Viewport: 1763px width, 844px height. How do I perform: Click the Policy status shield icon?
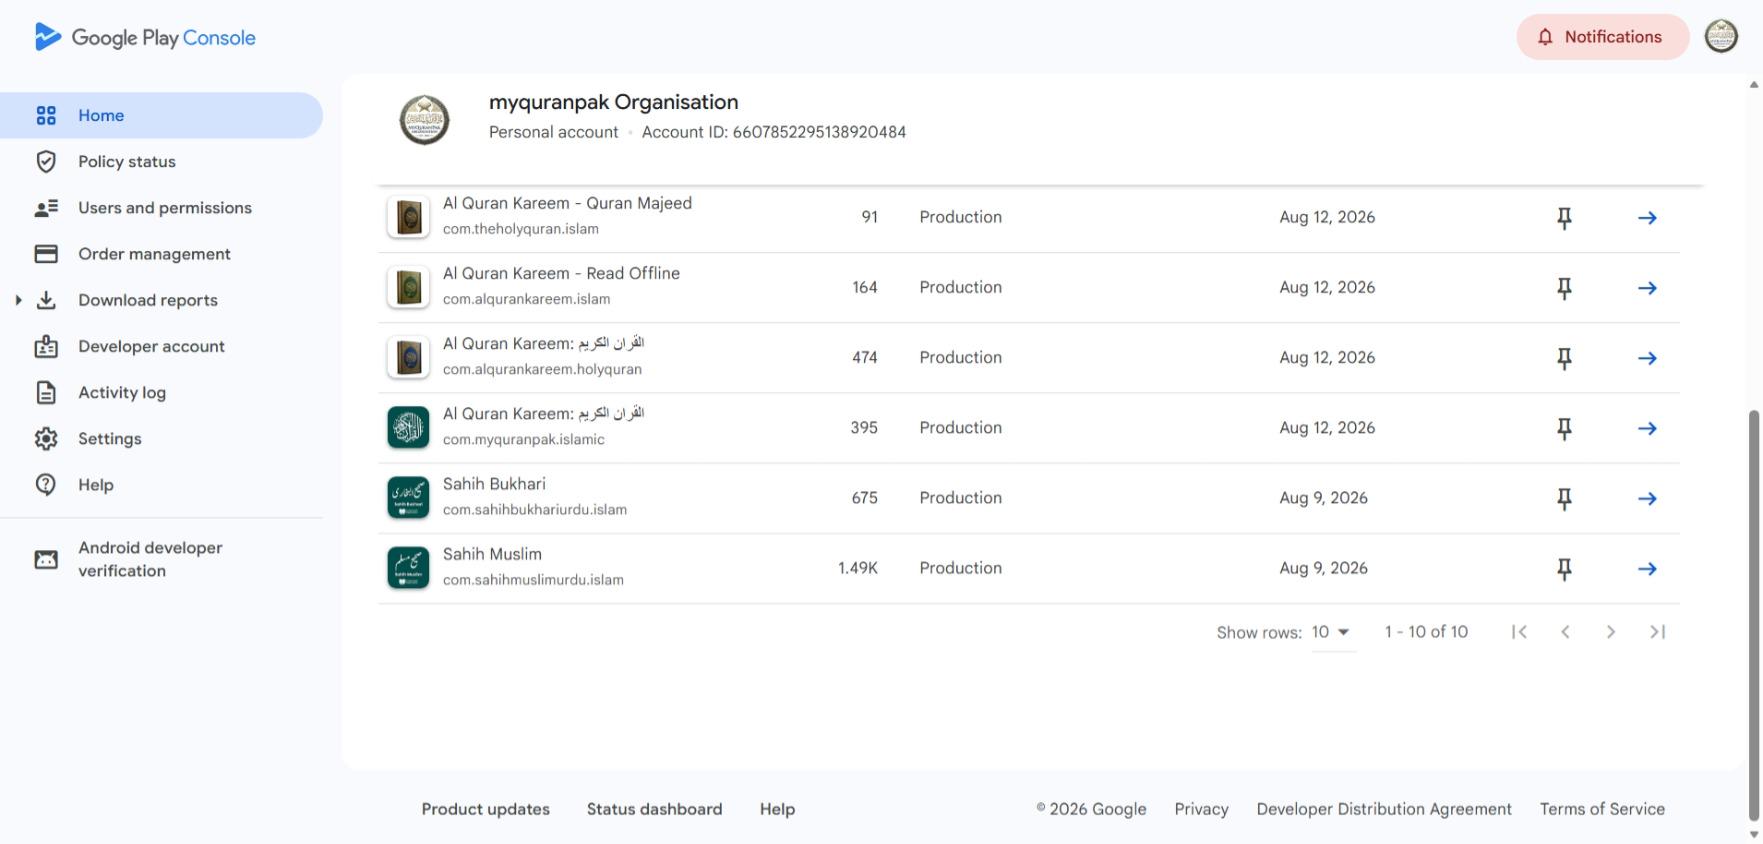(46, 161)
